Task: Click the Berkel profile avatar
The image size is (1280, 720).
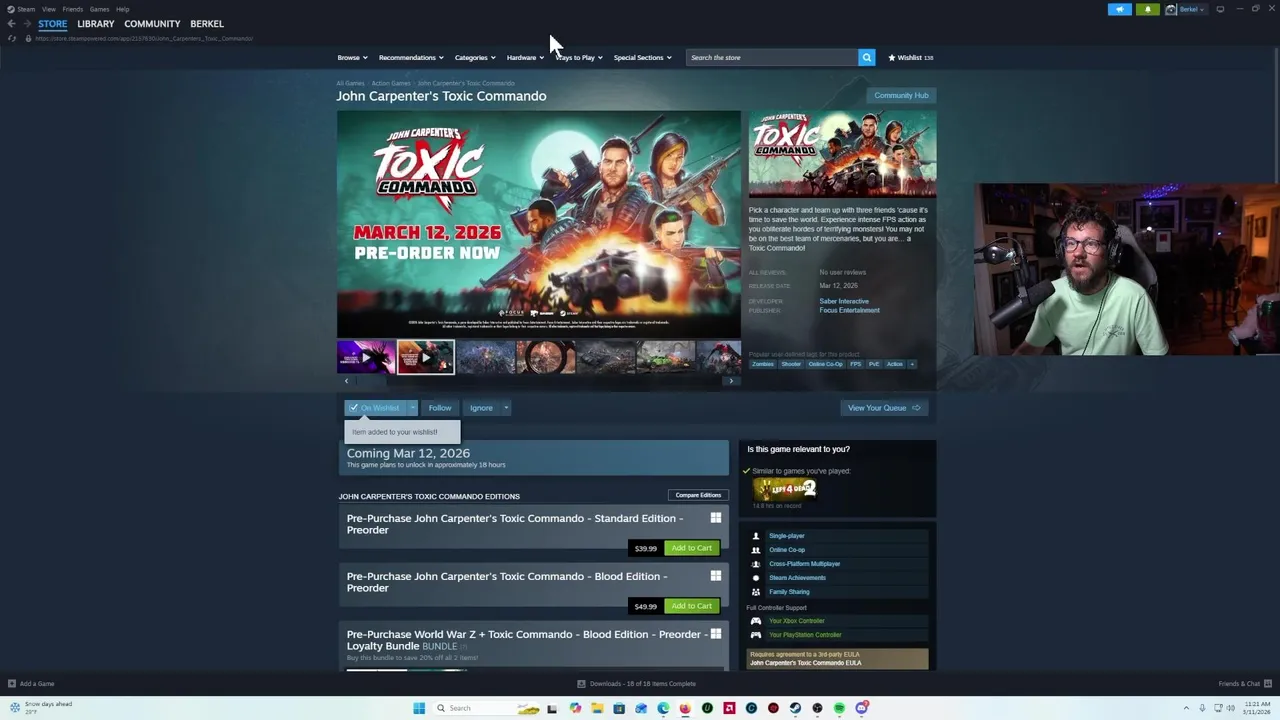Action: click(1171, 9)
